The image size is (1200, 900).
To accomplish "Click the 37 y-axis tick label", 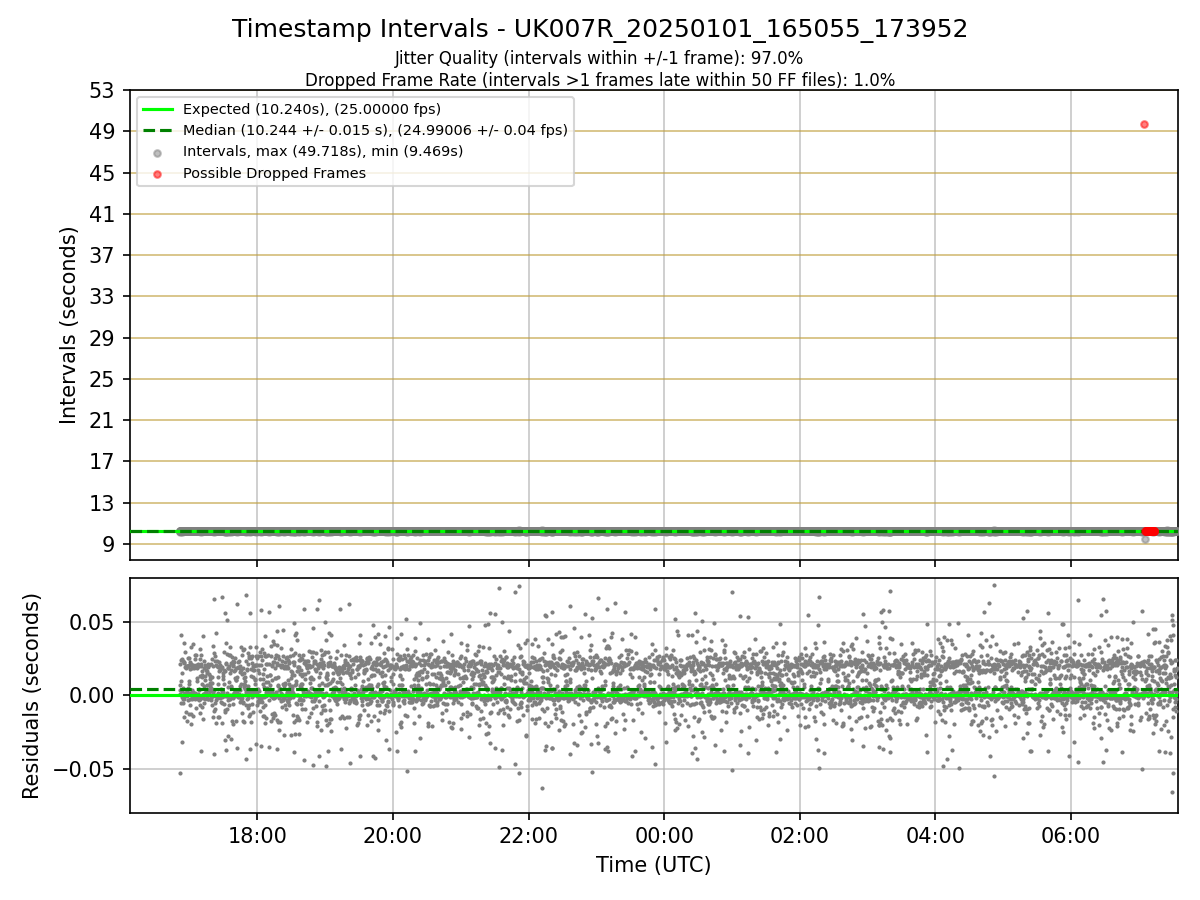I will coord(104,255).
